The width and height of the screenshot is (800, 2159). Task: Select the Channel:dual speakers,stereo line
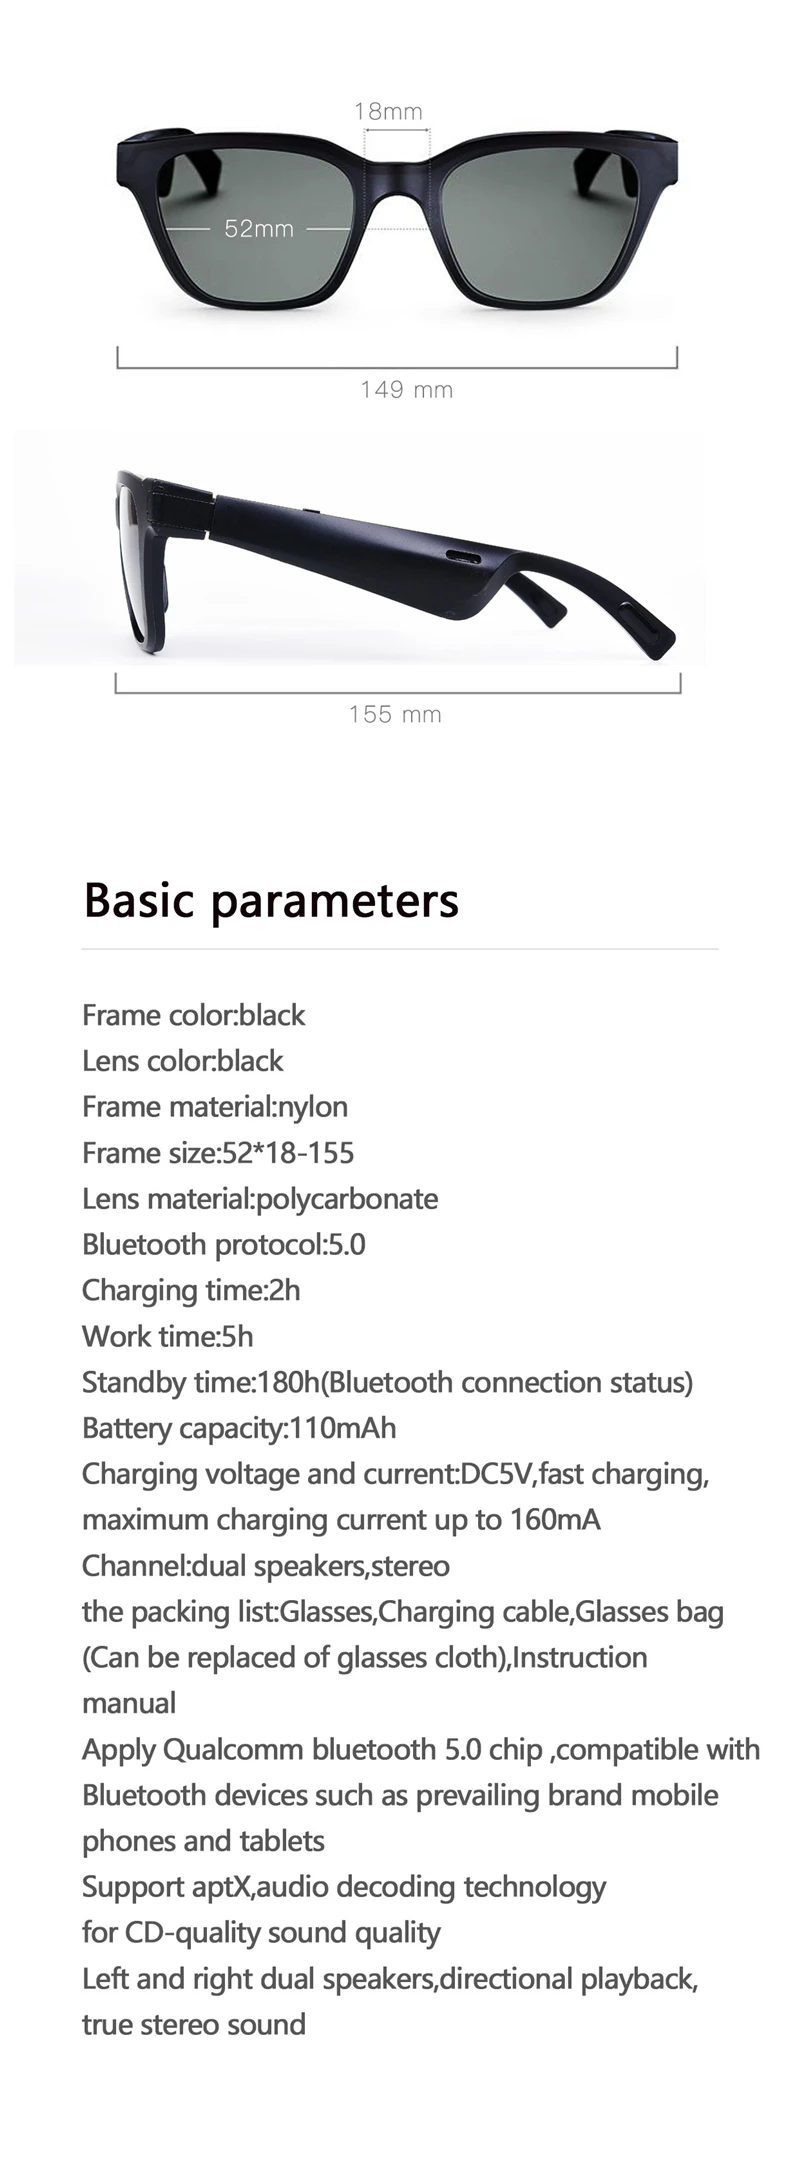266,1566
